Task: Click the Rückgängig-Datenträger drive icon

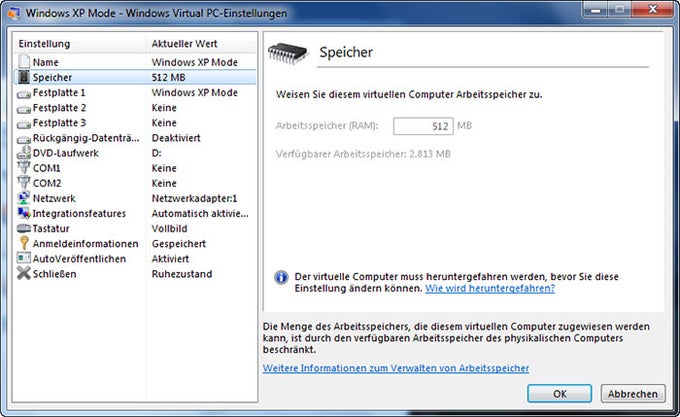Action: [24, 139]
